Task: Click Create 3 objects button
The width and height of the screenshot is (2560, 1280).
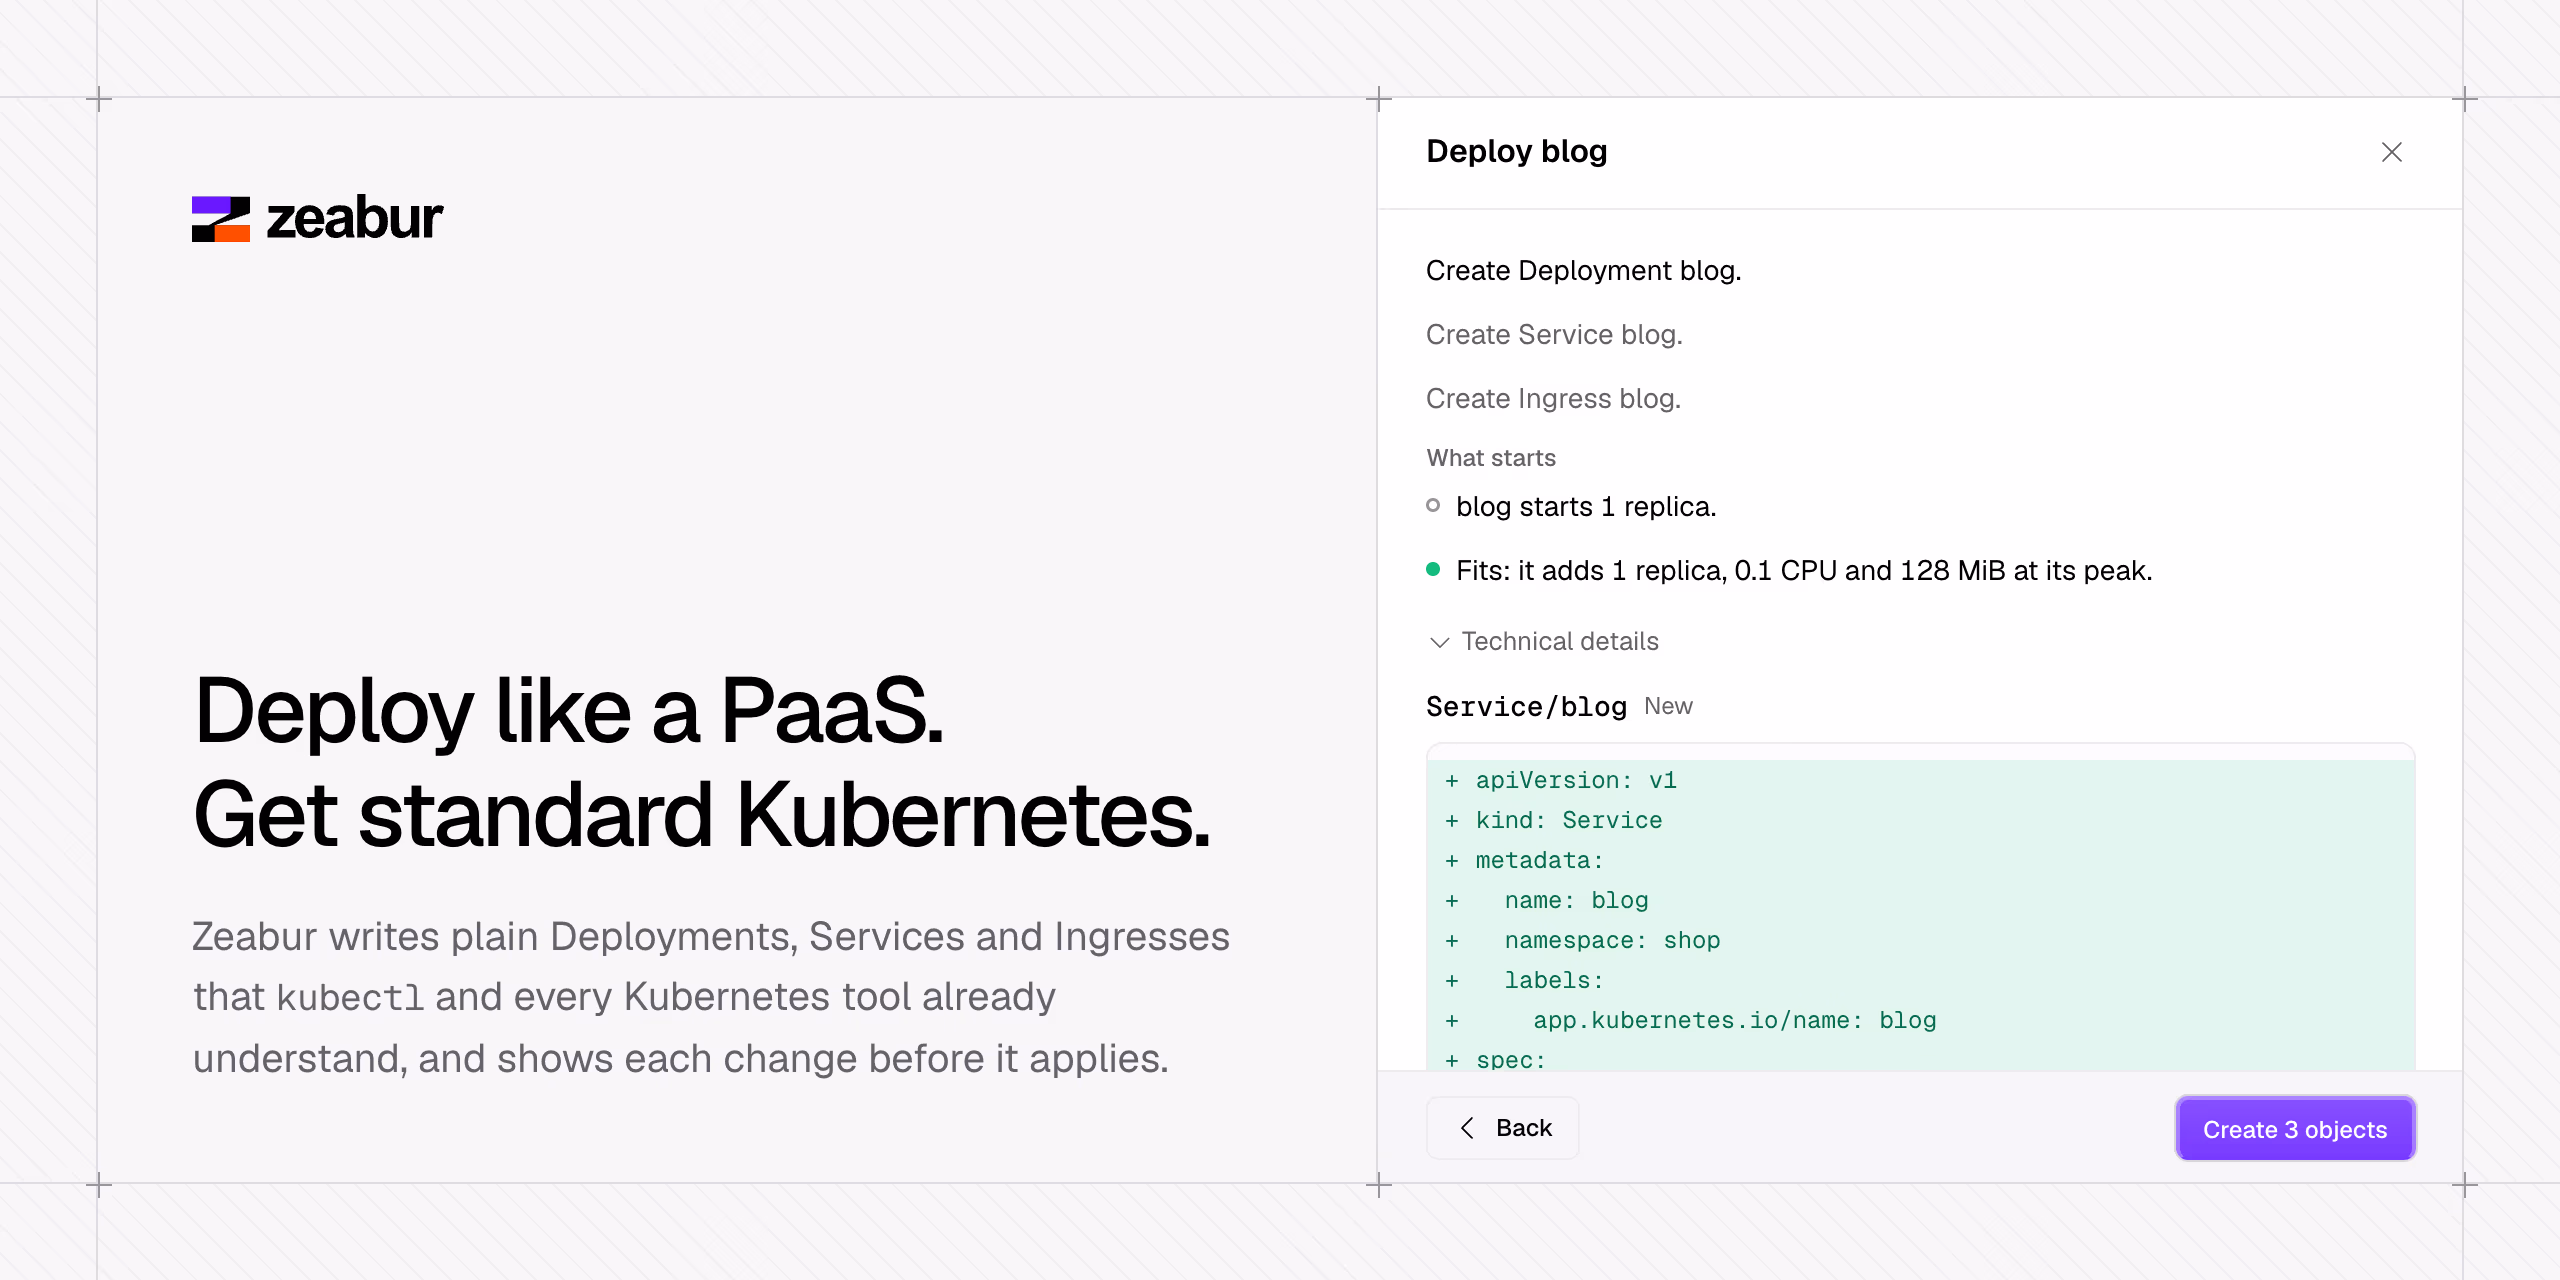Action: 2295,1129
